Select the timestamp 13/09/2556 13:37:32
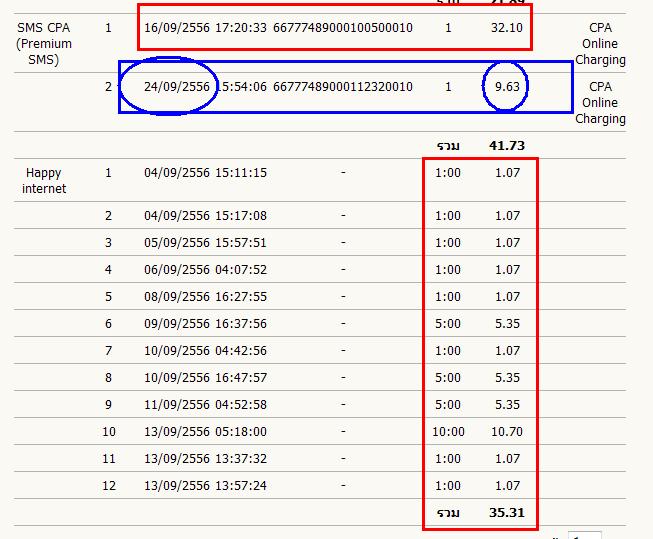Viewport: 653px width, 539px height. click(x=205, y=459)
